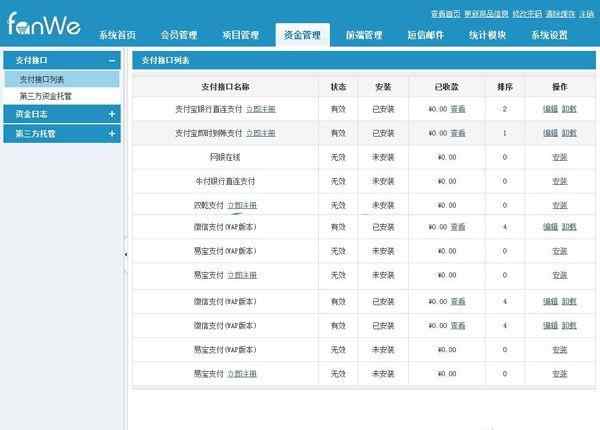Click 未安装 cell in 丰付银行直连支付 row

tap(383, 181)
